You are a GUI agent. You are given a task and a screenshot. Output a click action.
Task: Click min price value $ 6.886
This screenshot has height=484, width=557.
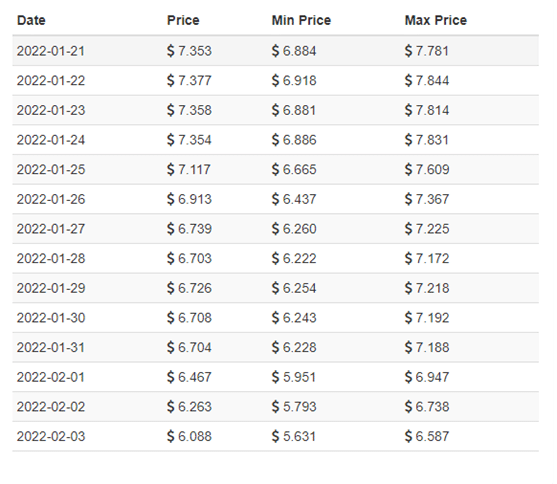click(x=294, y=140)
